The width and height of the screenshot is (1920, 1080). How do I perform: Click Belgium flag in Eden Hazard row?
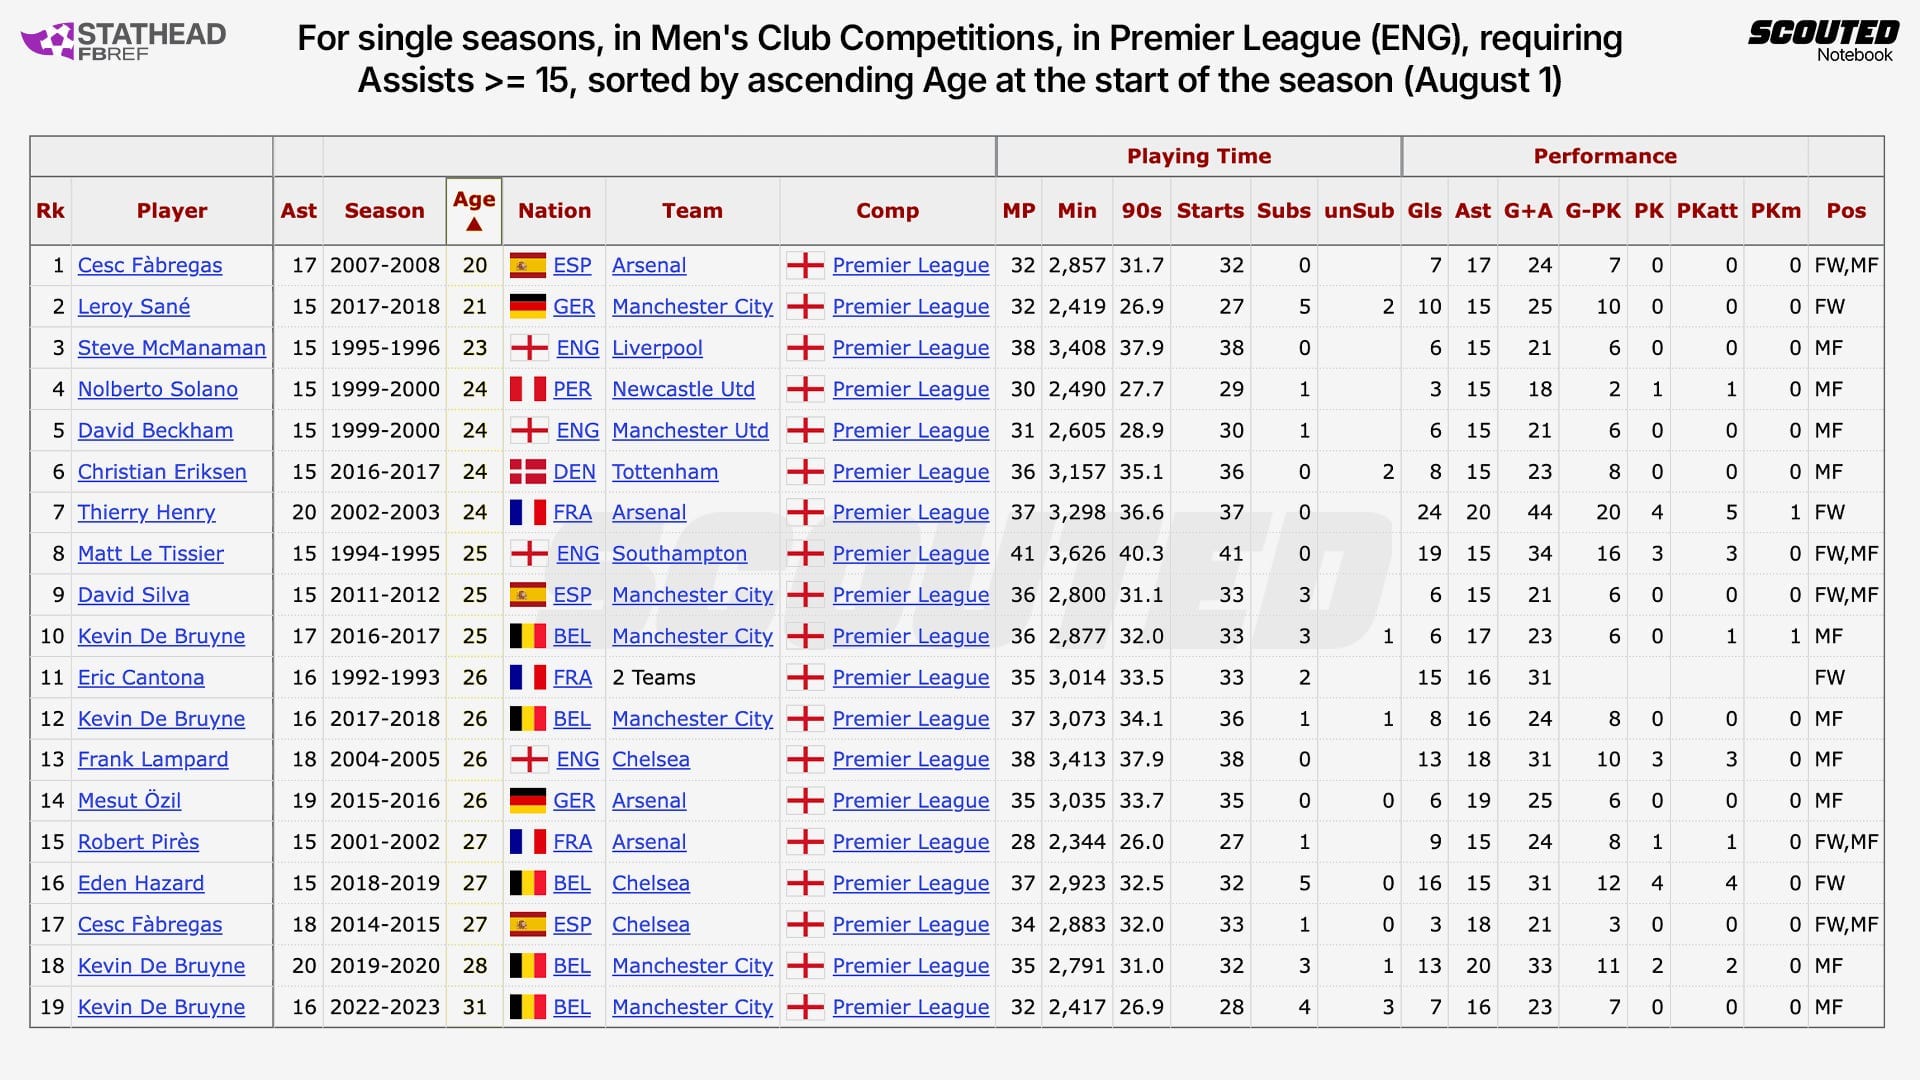527,884
